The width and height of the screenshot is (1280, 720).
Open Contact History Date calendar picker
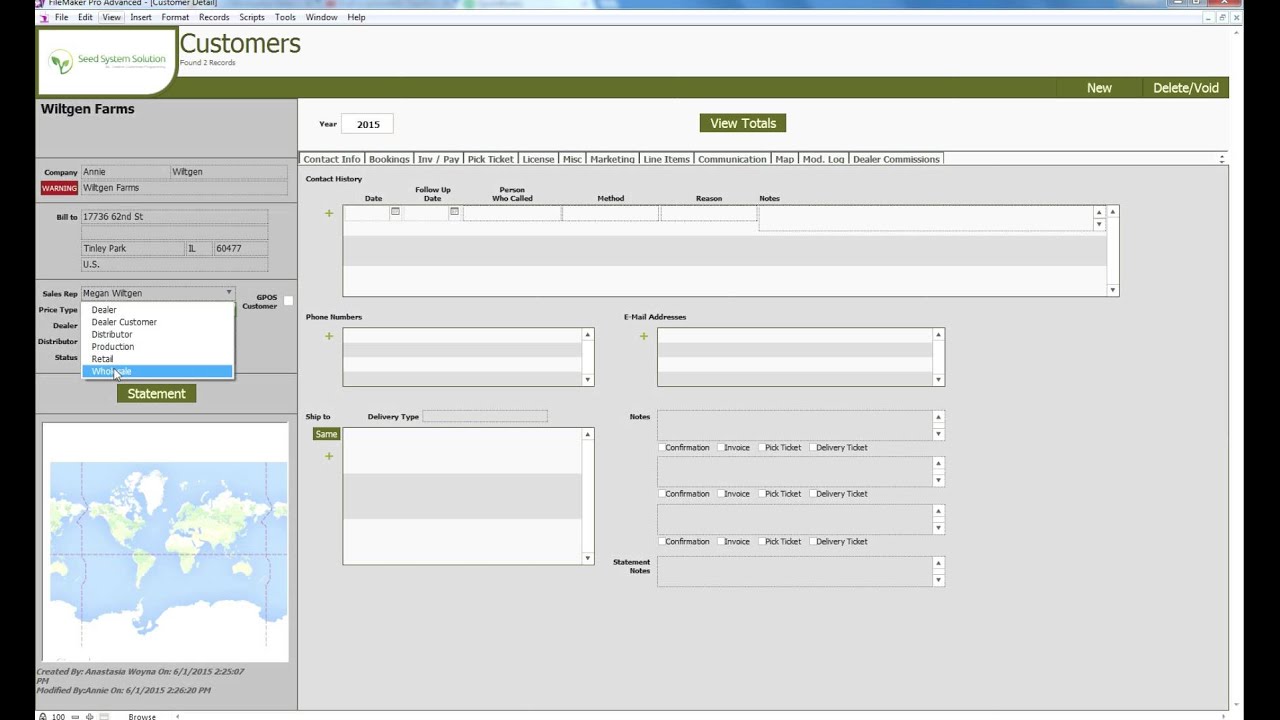pyautogui.click(x=395, y=212)
